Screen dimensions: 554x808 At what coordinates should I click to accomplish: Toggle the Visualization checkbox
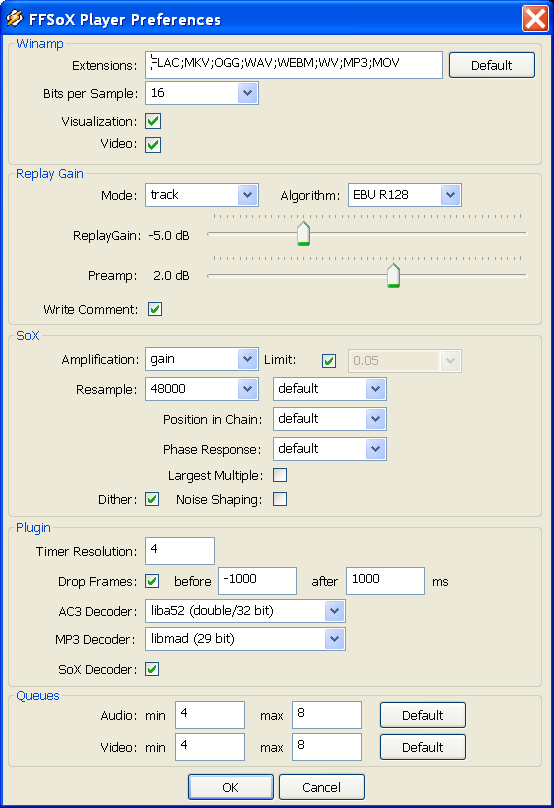point(153,121)
